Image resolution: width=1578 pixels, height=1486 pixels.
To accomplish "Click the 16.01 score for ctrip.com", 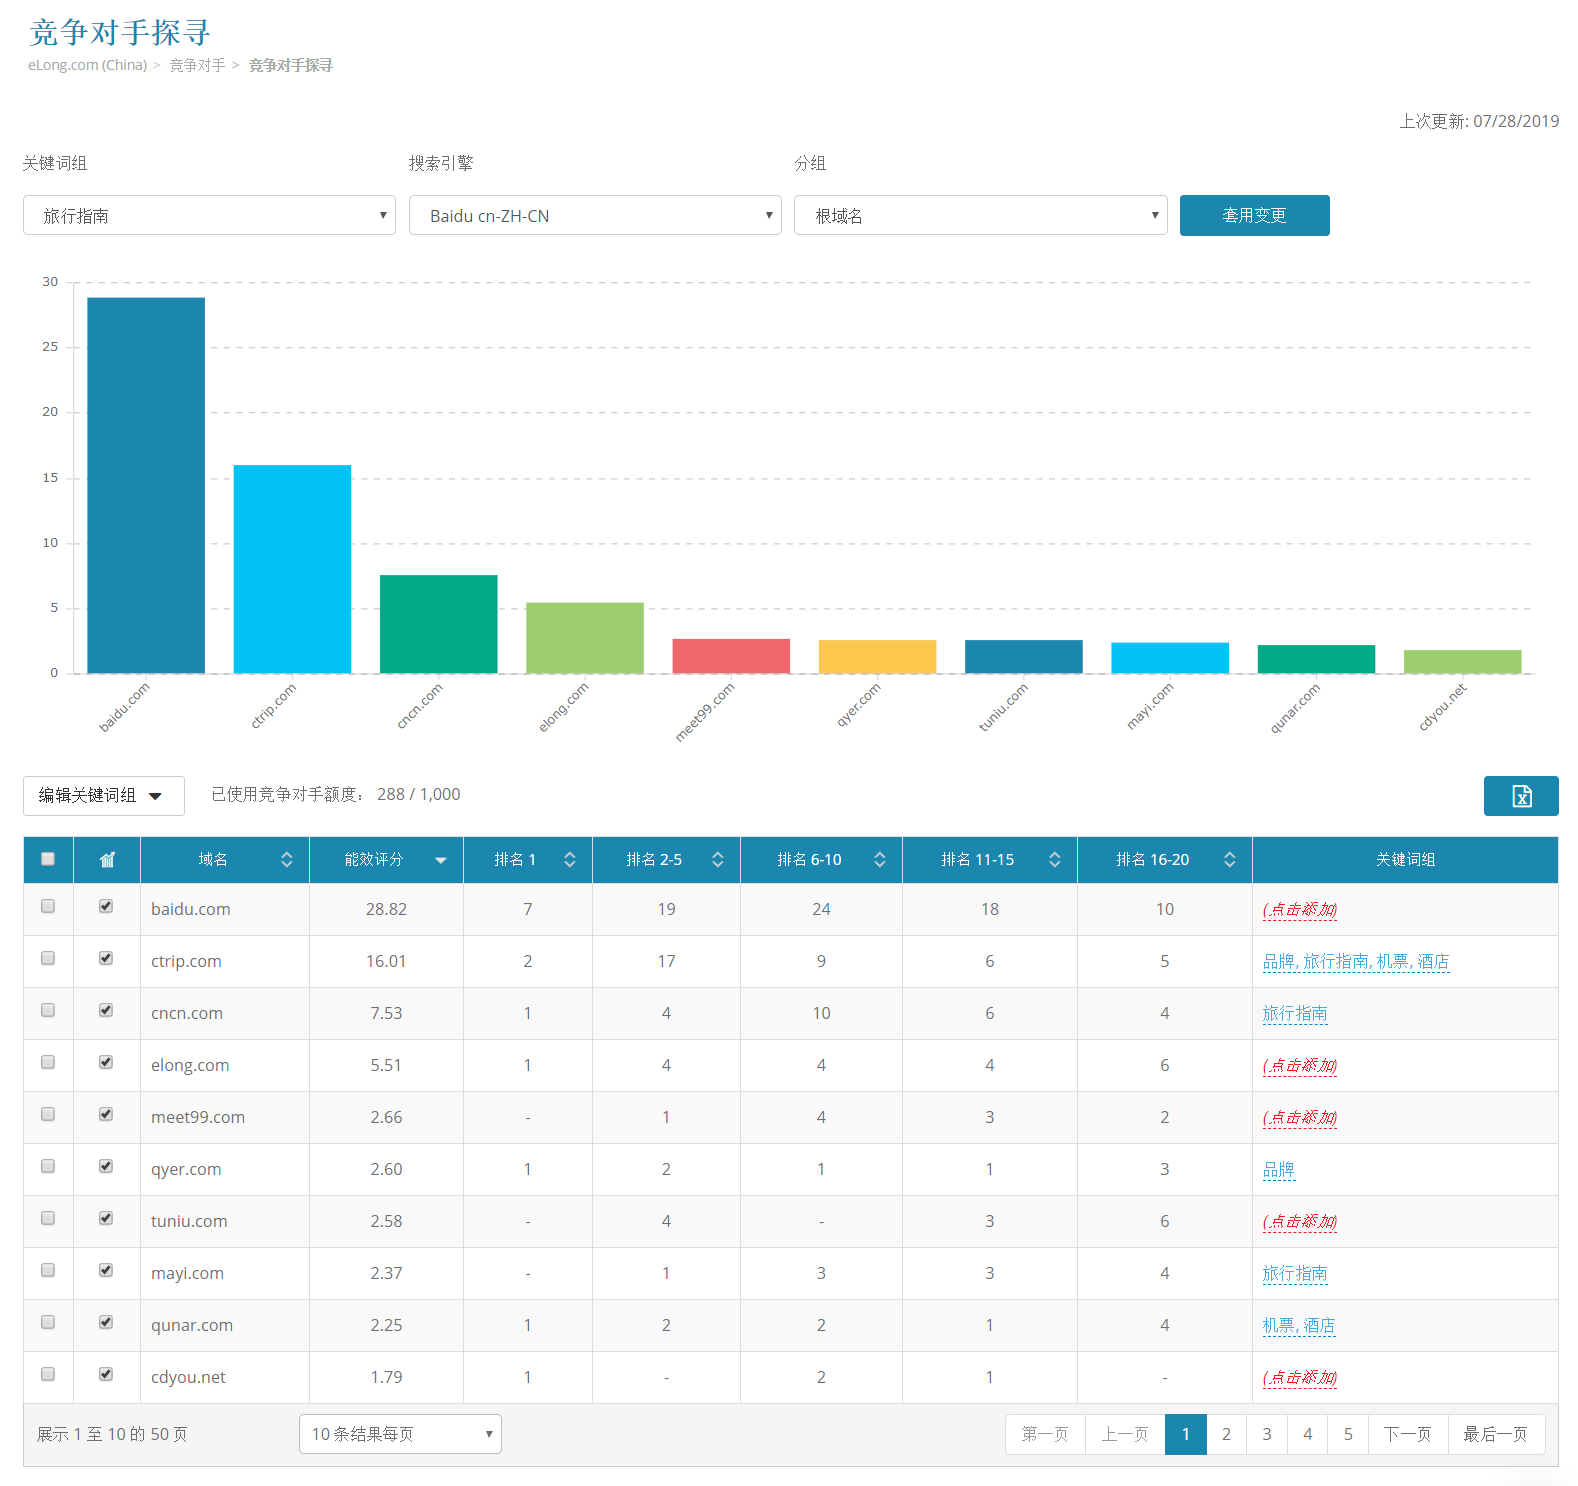I will point(386,961).
